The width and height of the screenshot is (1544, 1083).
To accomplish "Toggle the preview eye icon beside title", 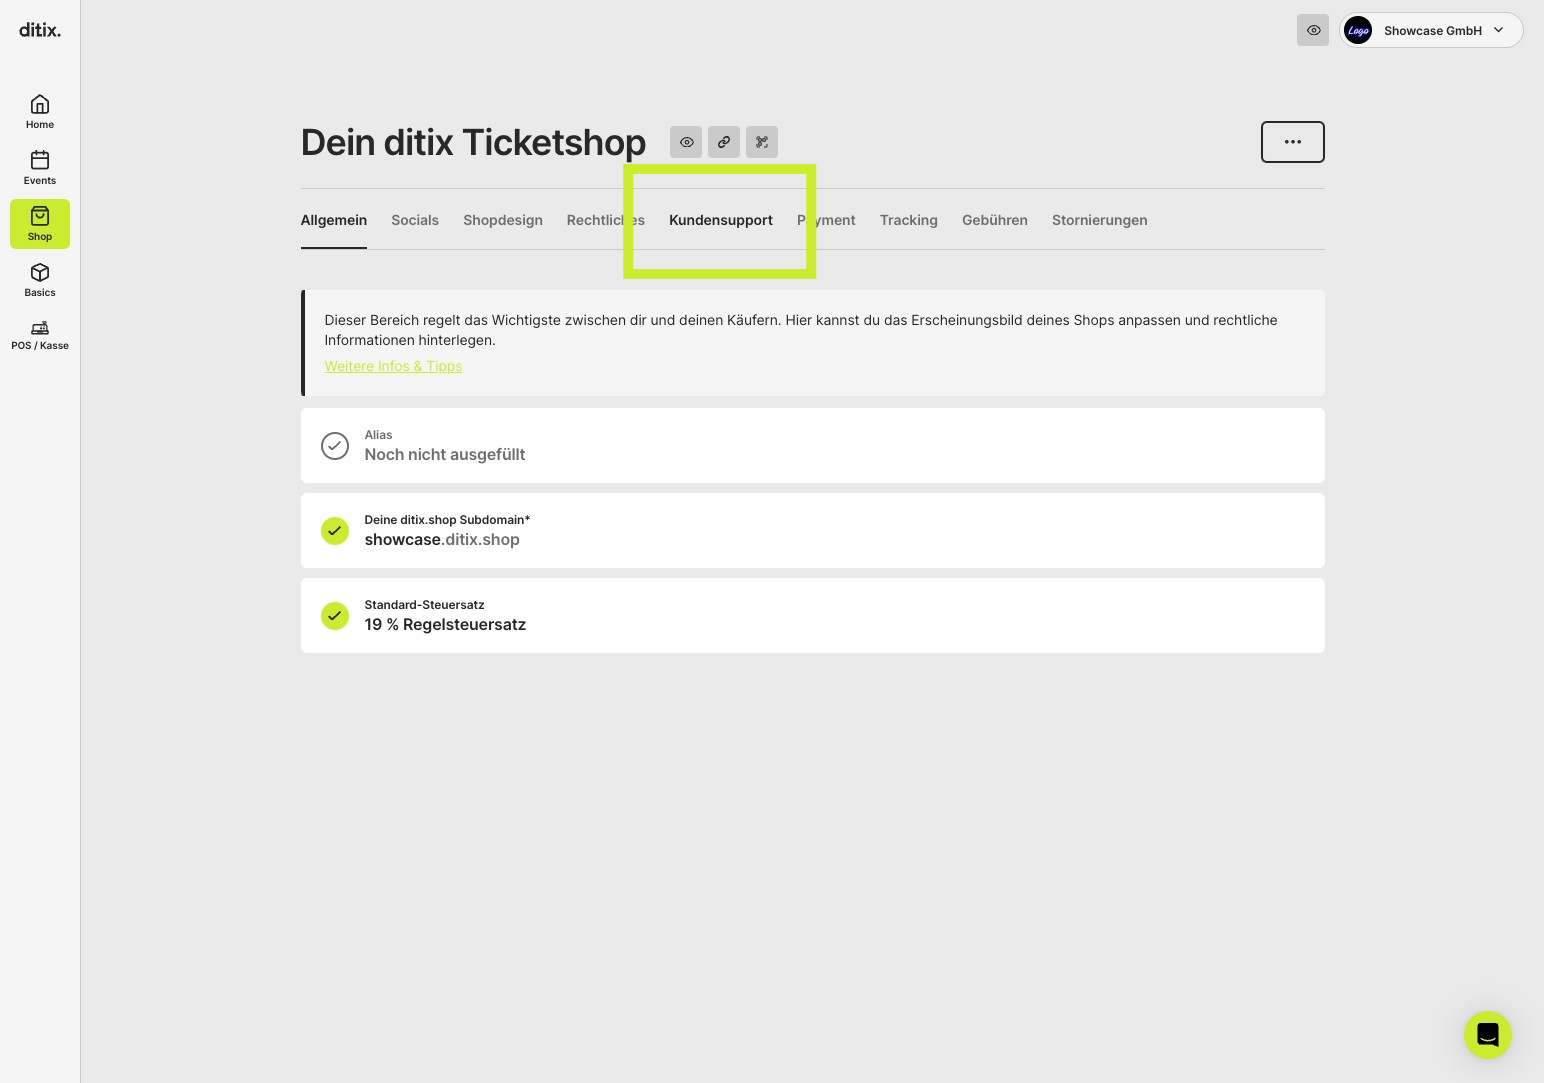I will [x=686, y=142].
